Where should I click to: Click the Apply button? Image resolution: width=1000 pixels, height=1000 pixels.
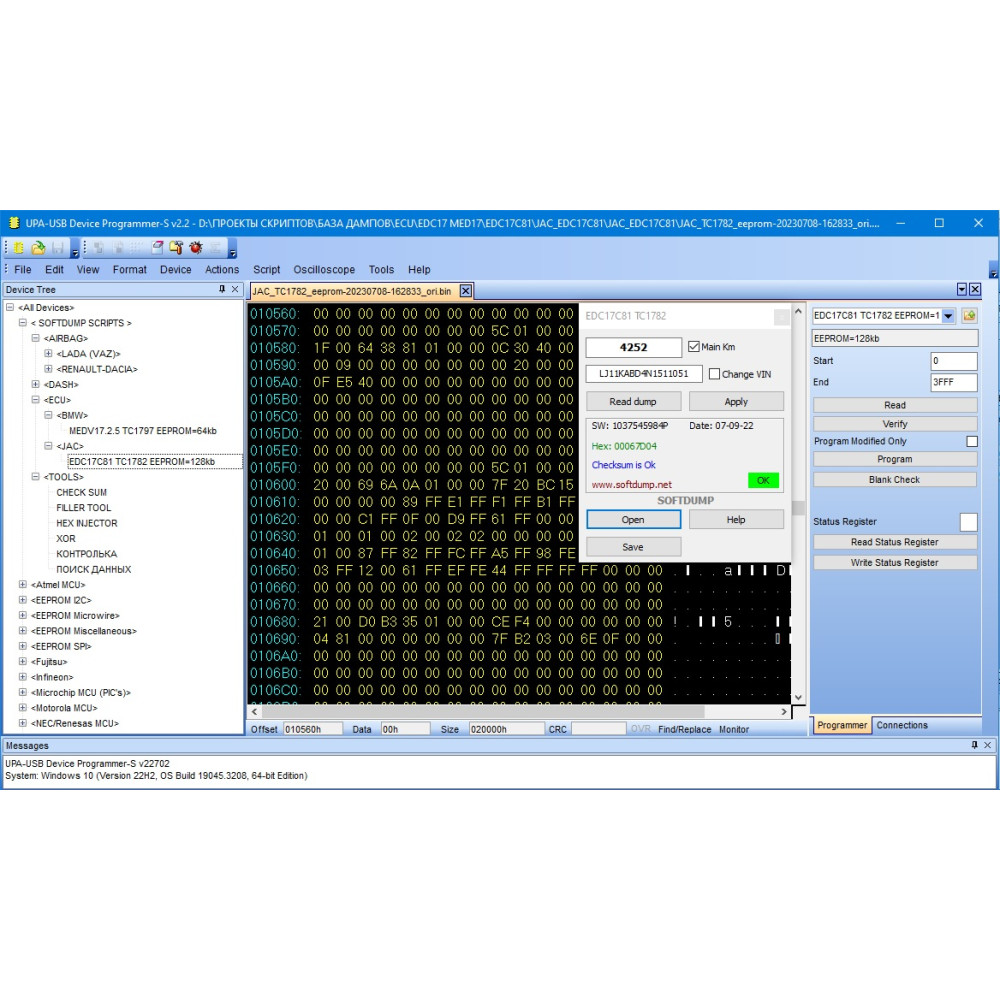point(736,401)
